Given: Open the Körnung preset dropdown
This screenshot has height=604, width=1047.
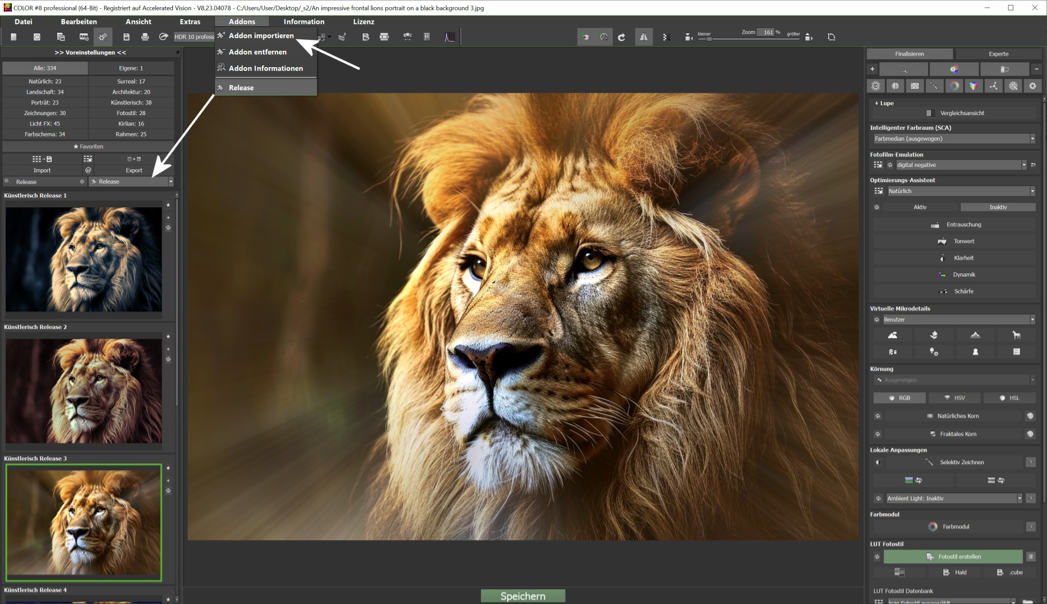Looking at the screenshot, I should point(954,380).
